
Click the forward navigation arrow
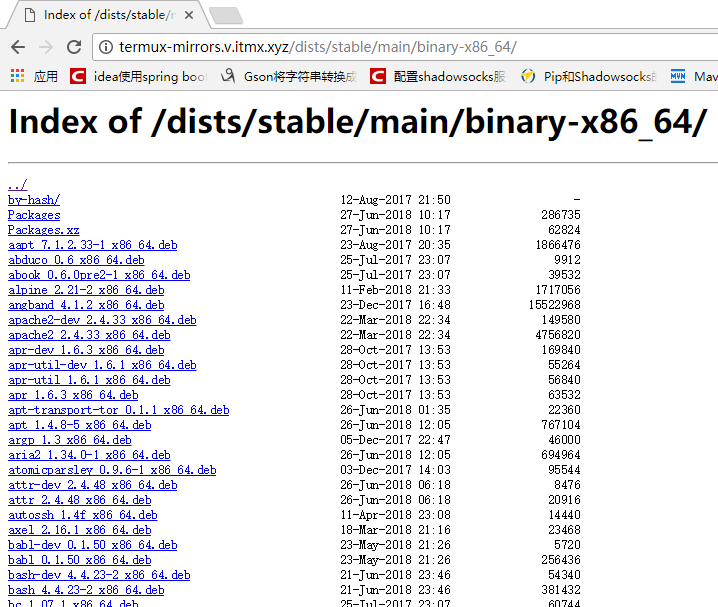tap(45, 47)
